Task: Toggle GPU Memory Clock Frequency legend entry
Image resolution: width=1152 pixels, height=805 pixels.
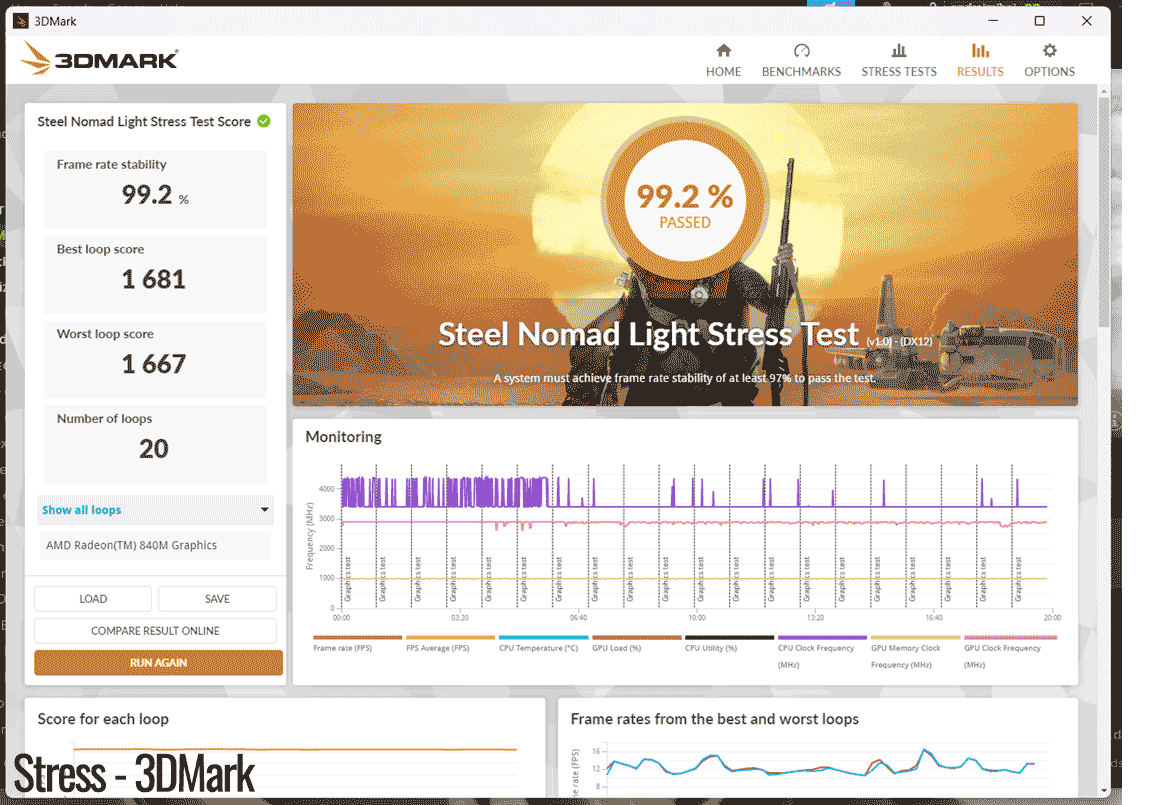Action: (x=915, y=651)
